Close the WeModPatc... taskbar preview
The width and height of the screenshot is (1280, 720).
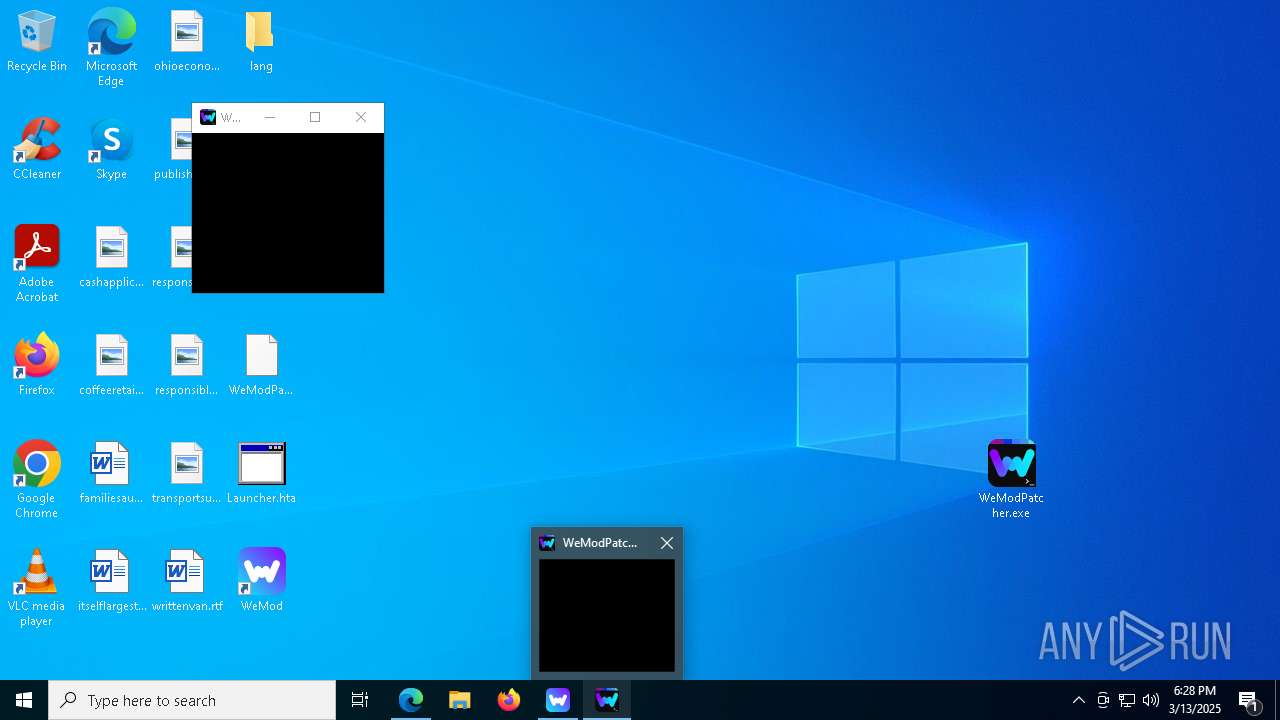(667, 543)
